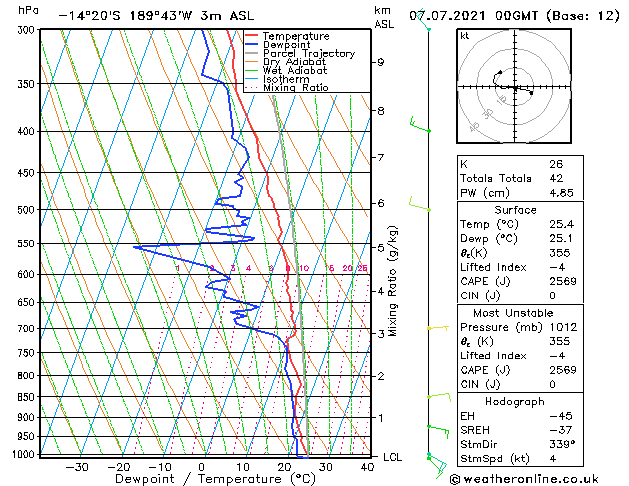The width and height of the screenshot is (629, 486).
Task: Click the PW (cm) value 4.85
Action: 561,193
